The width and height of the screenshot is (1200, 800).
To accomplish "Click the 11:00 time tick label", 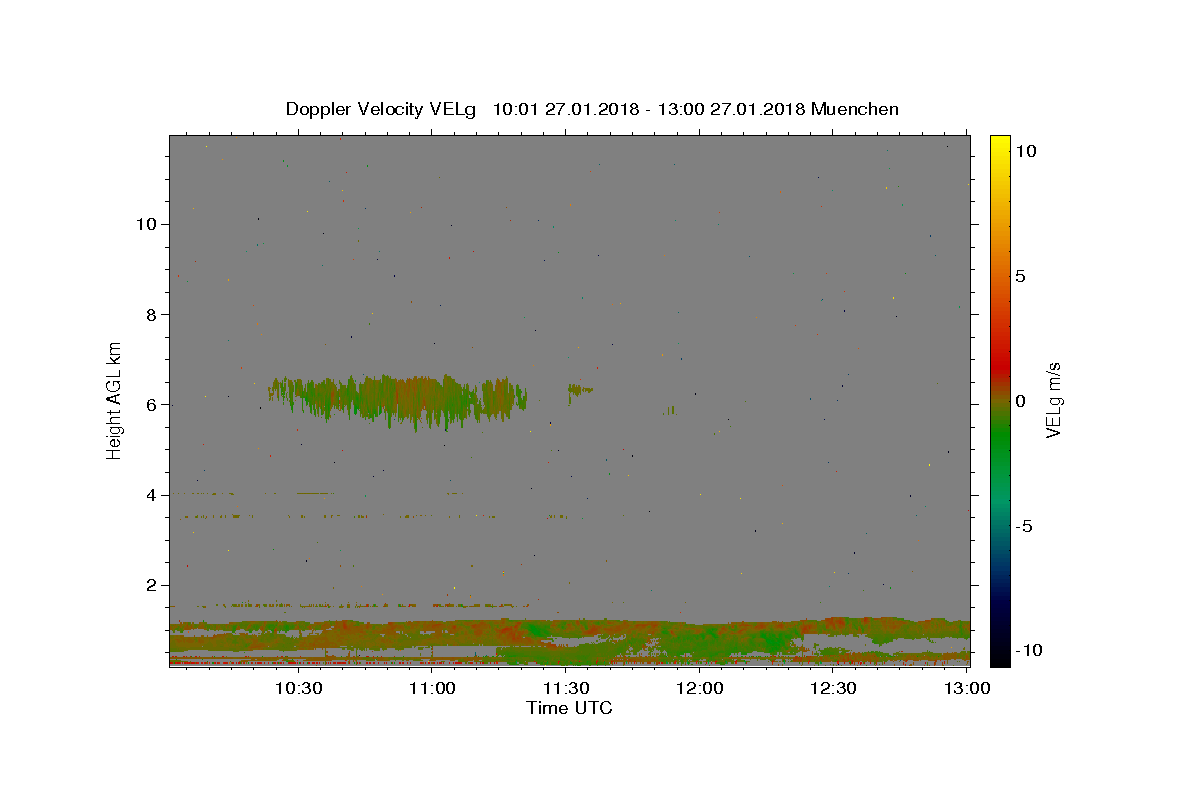I will coord(432,688).
